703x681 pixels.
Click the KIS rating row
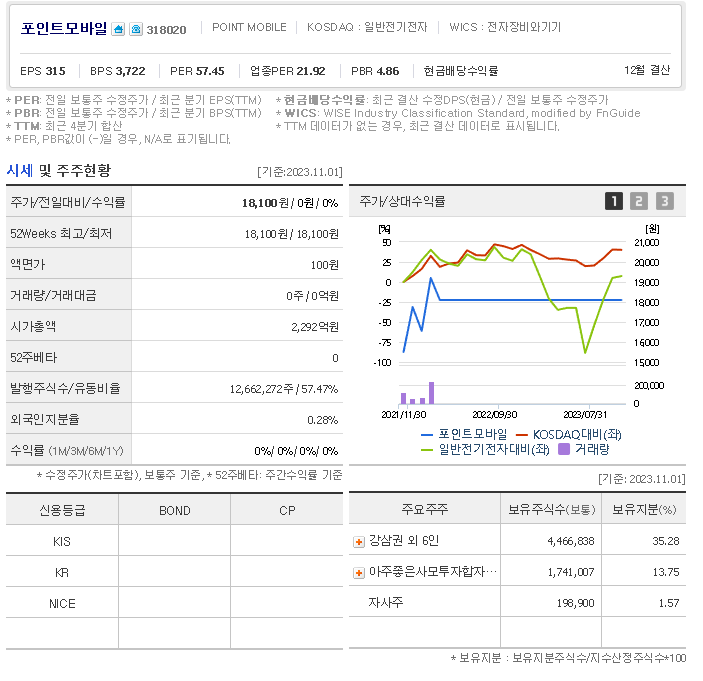point(174,542)
